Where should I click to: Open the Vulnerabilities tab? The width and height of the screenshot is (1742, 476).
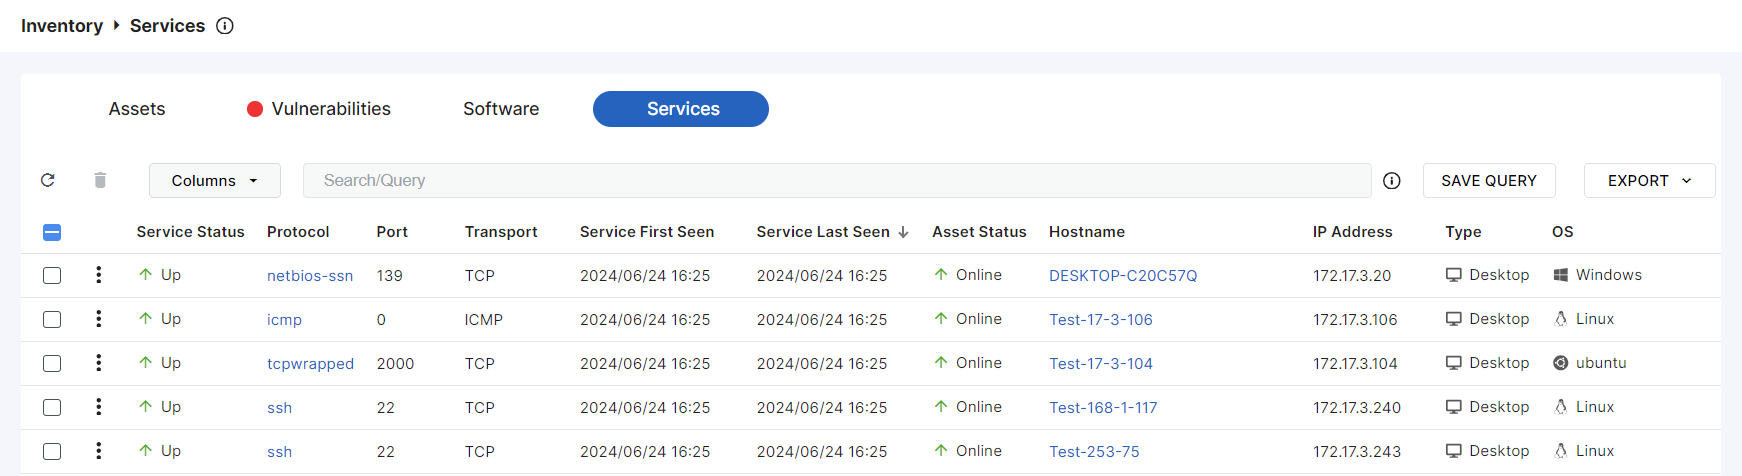click(x=330, y=109)
